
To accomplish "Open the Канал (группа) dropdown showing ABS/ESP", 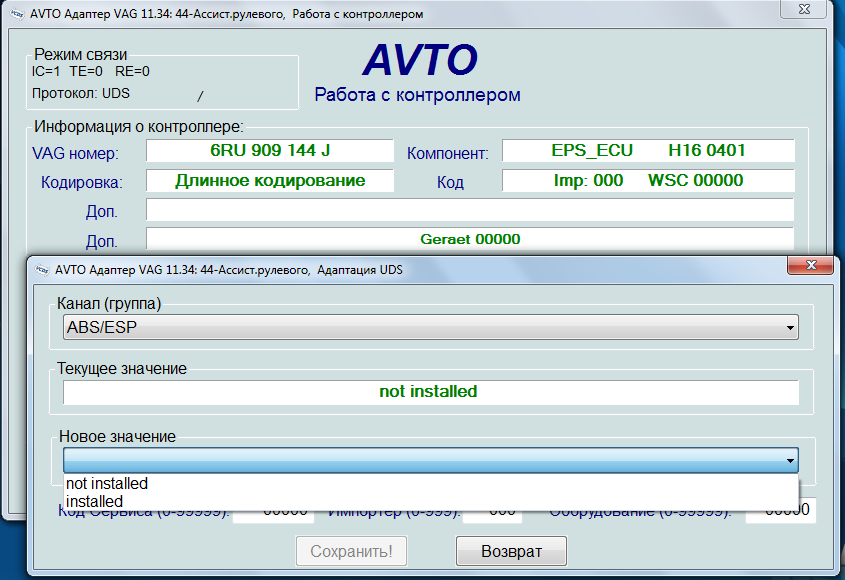I will pyautogui.click(x=790, y=327).
